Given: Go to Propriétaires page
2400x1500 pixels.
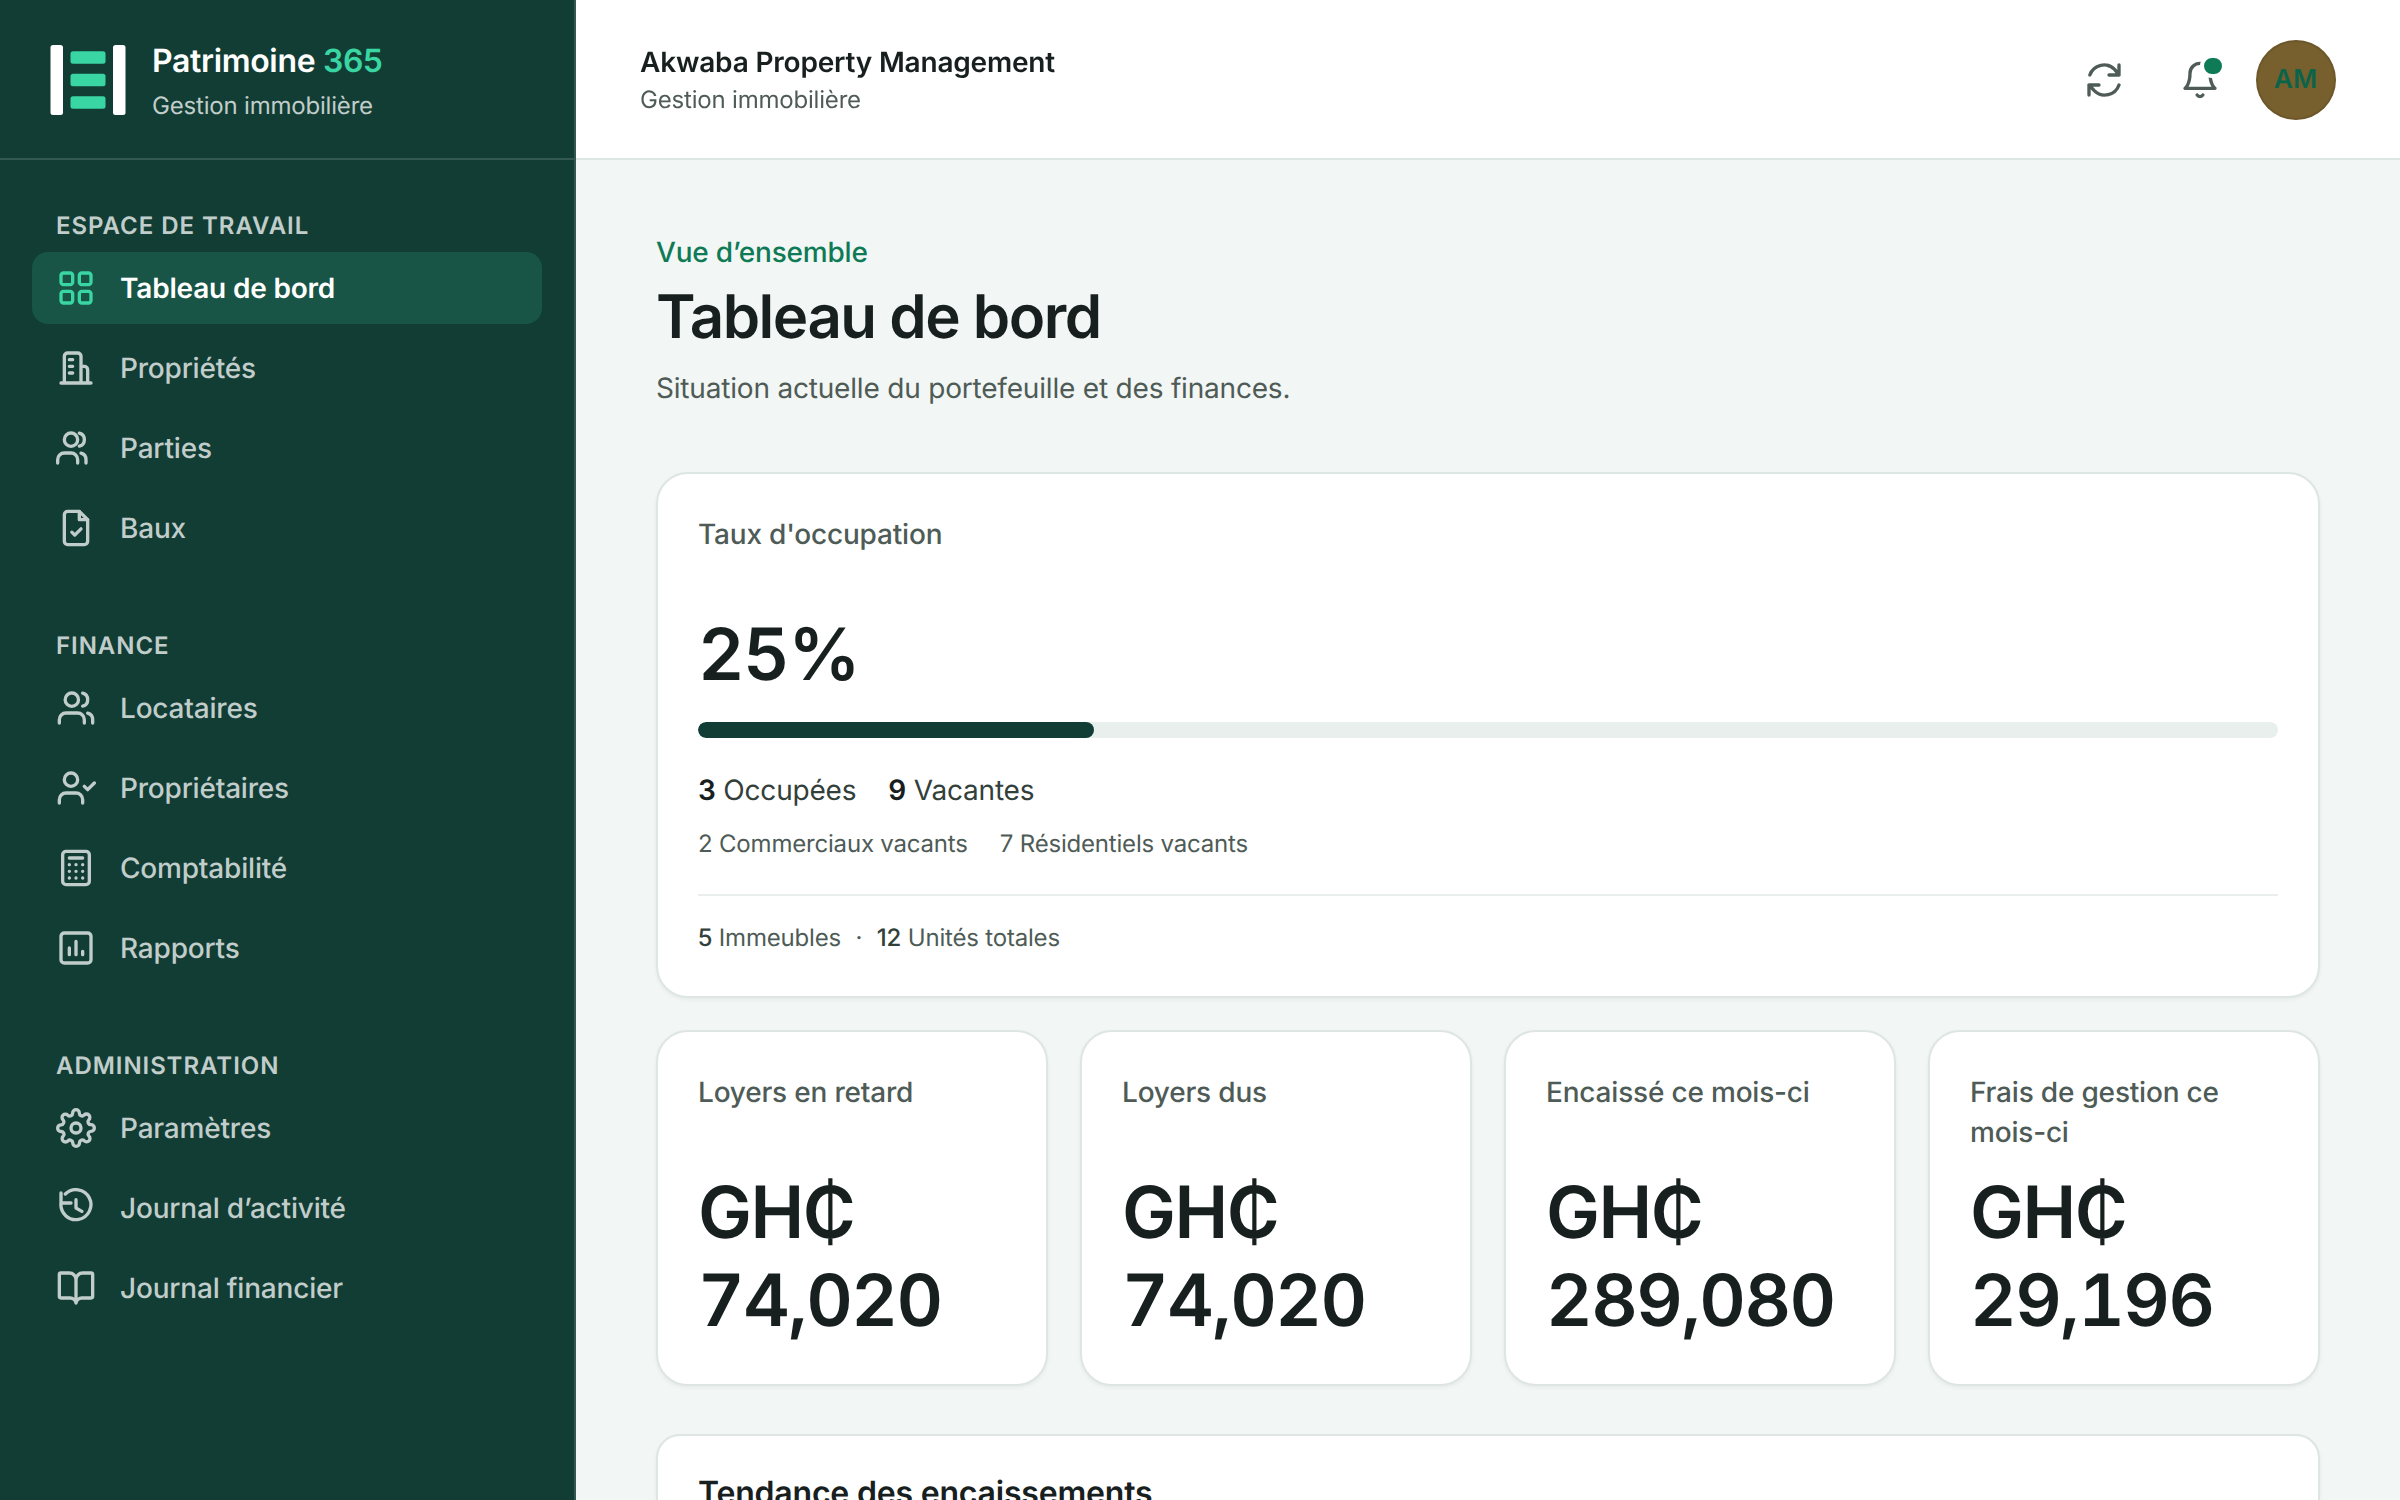Looking at the screenshot, I should click(287, 788).
